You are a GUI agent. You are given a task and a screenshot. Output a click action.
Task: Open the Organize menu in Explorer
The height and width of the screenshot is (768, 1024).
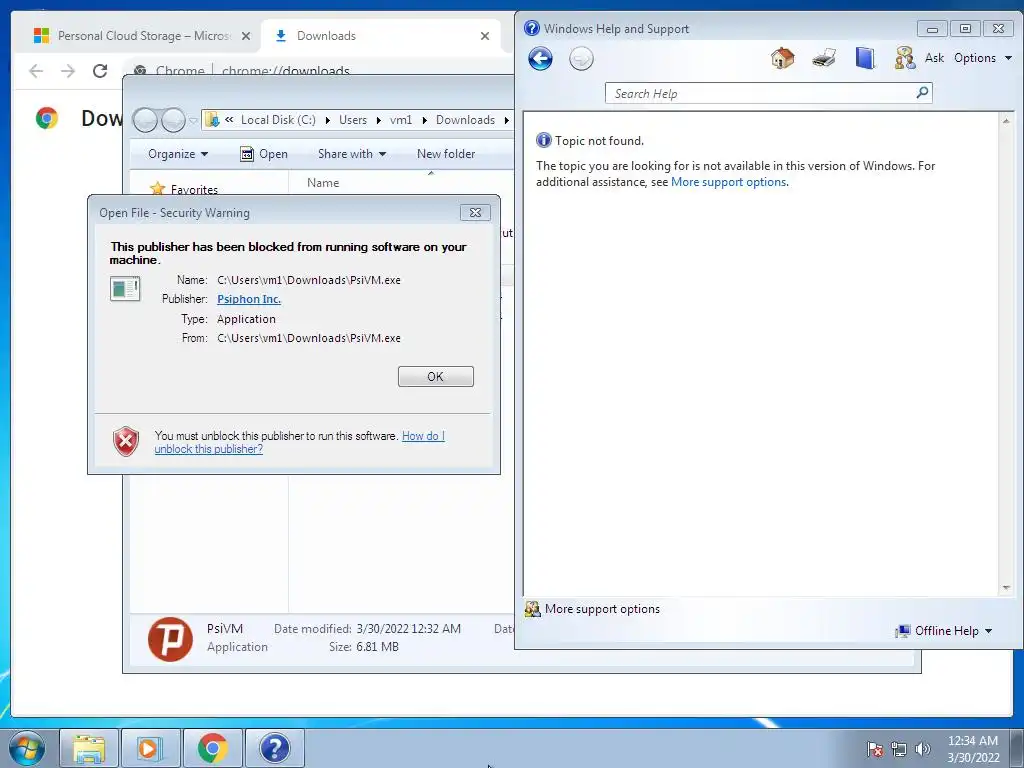click(x=178, y=154)
